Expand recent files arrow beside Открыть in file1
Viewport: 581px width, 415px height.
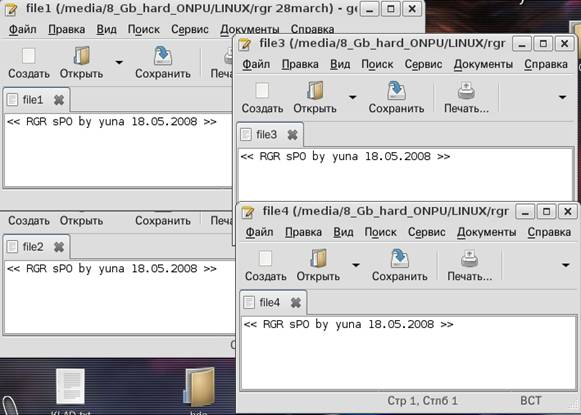click(x=119, y=62)
